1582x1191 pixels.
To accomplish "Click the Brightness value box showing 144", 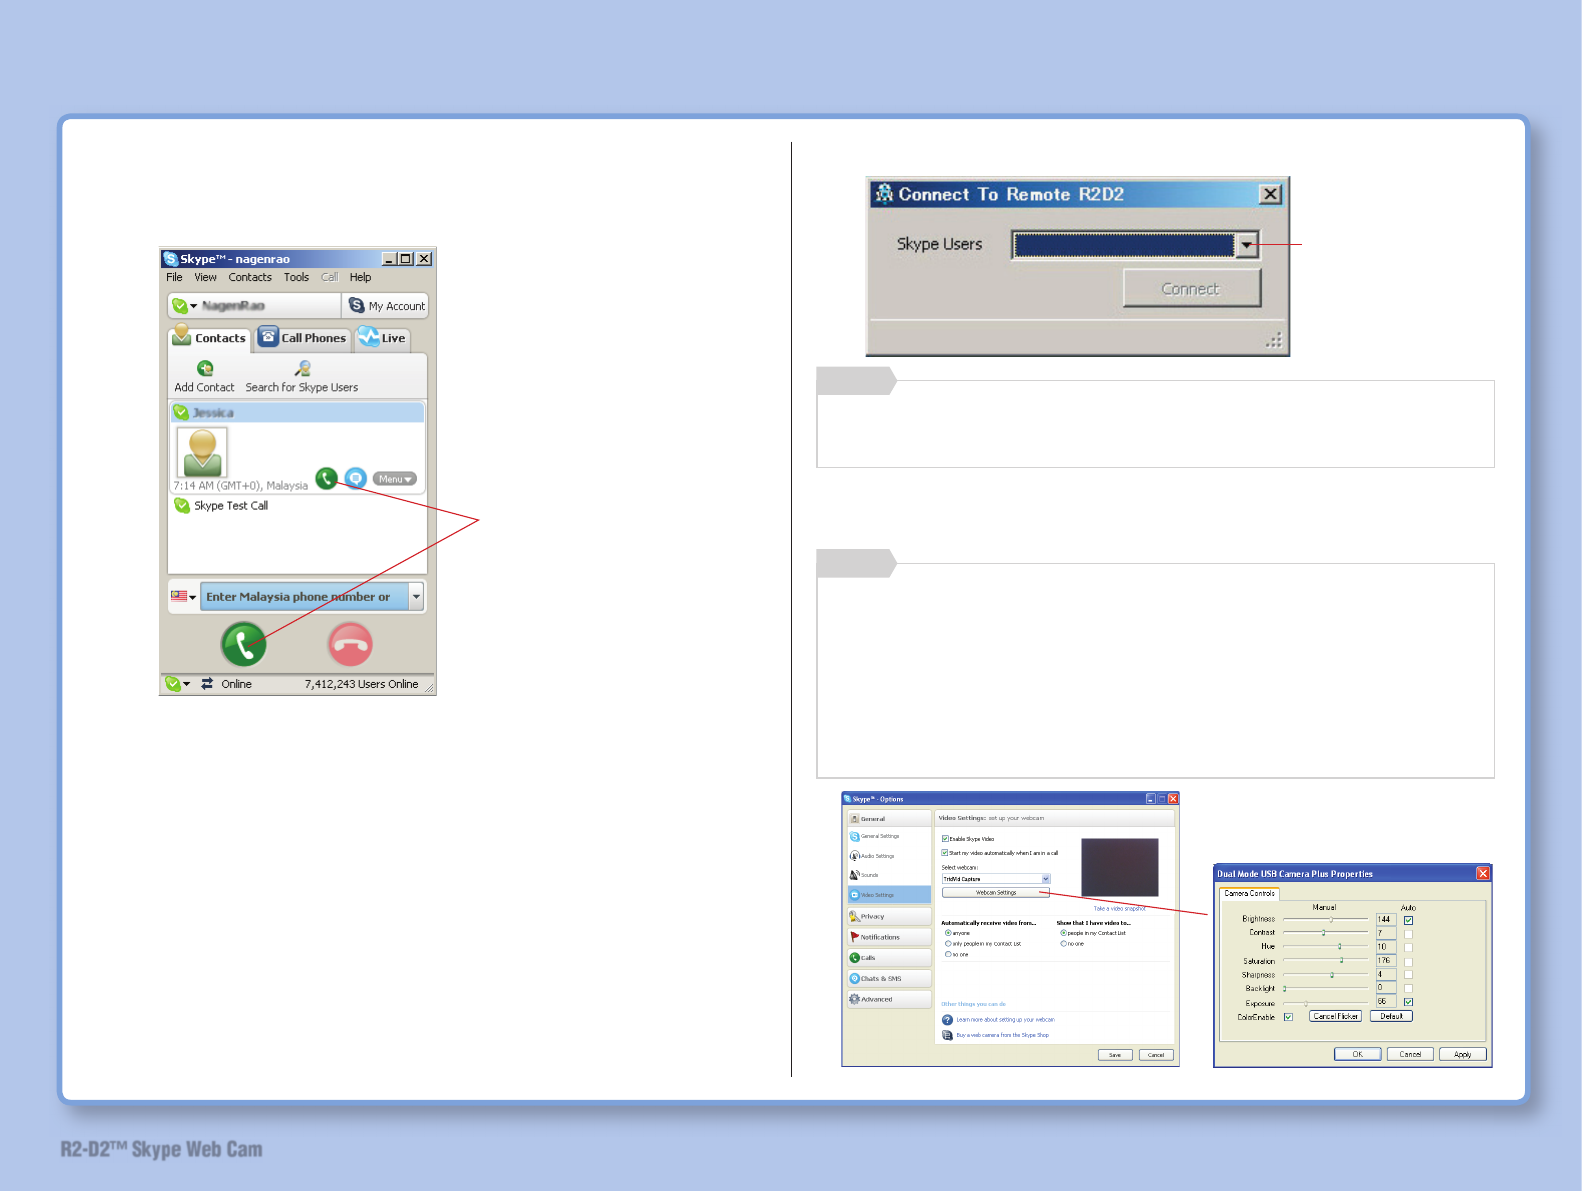I will point(1386,919).
